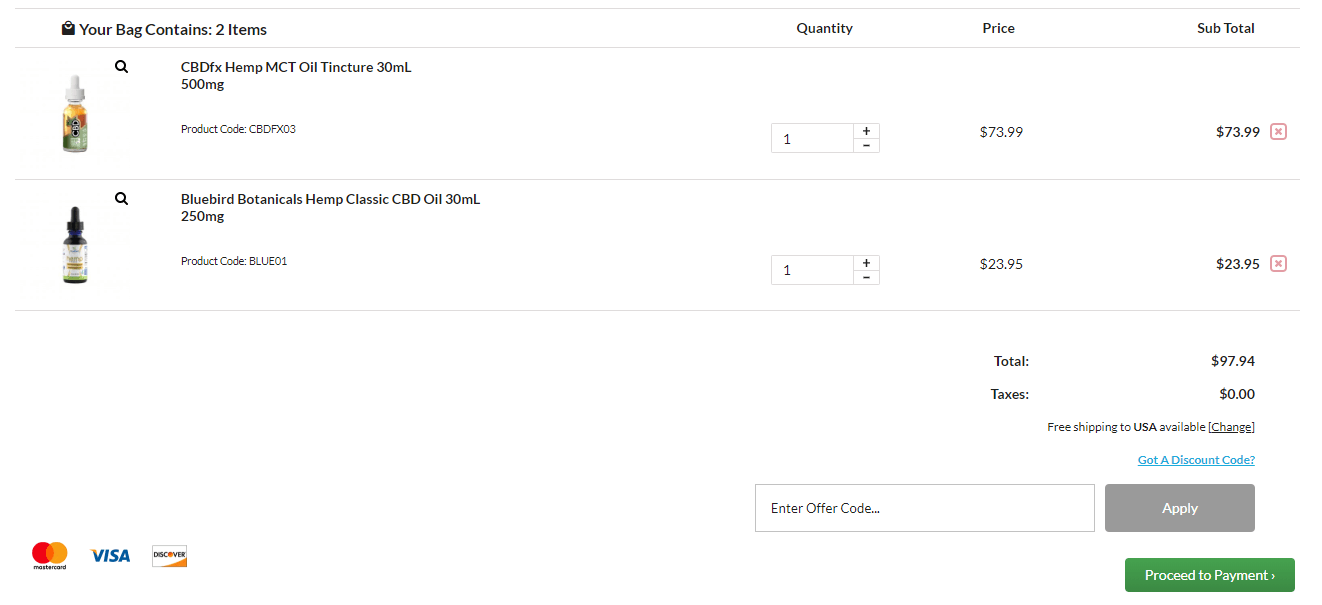Decrease Bluebird Botanicals quantity with minus

(866, 277)
